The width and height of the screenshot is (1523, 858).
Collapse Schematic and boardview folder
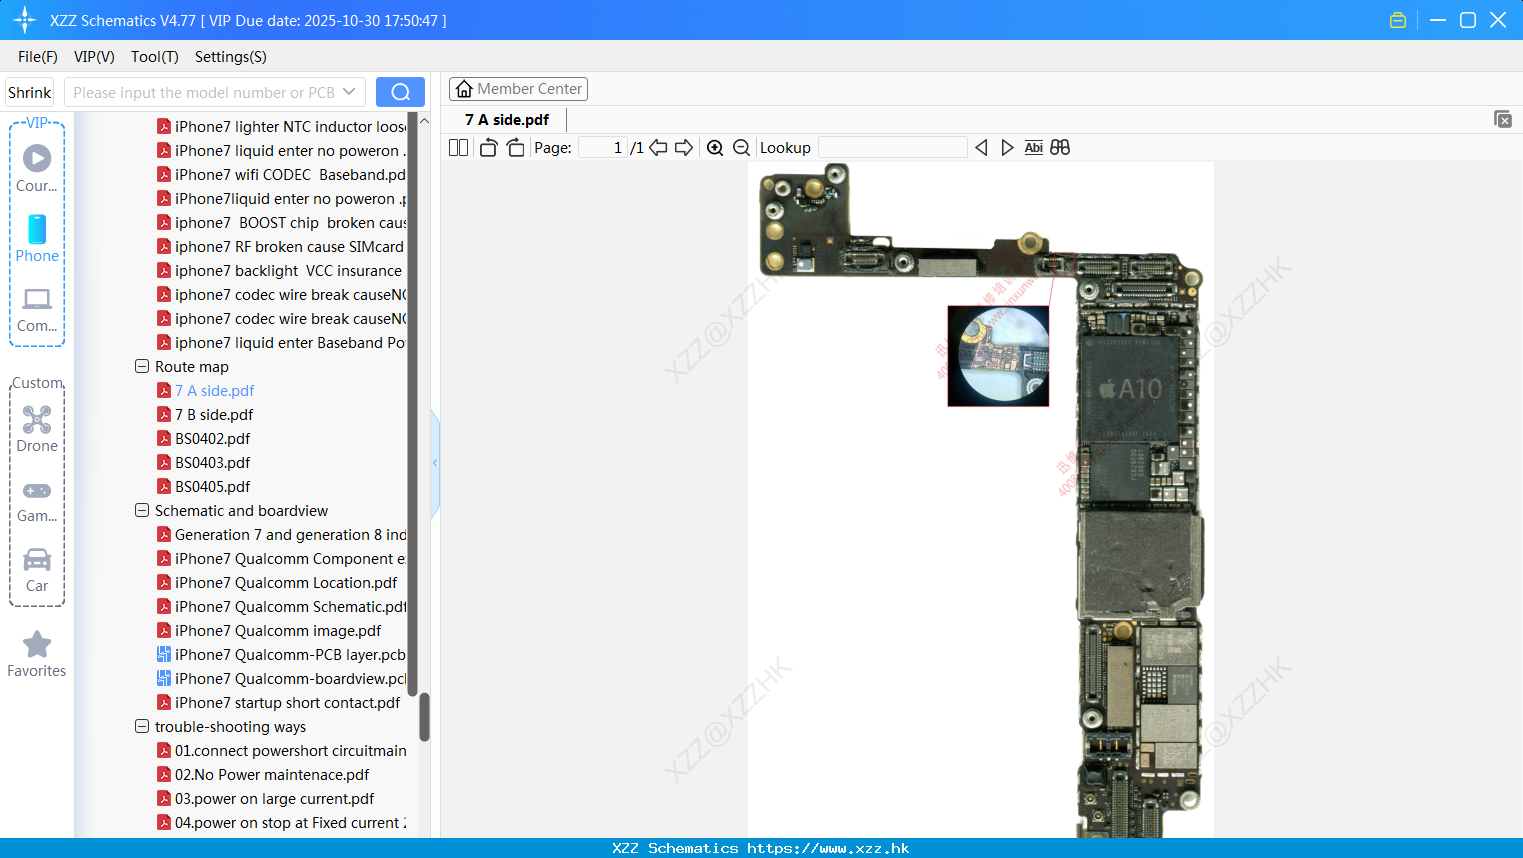[142, 510]
